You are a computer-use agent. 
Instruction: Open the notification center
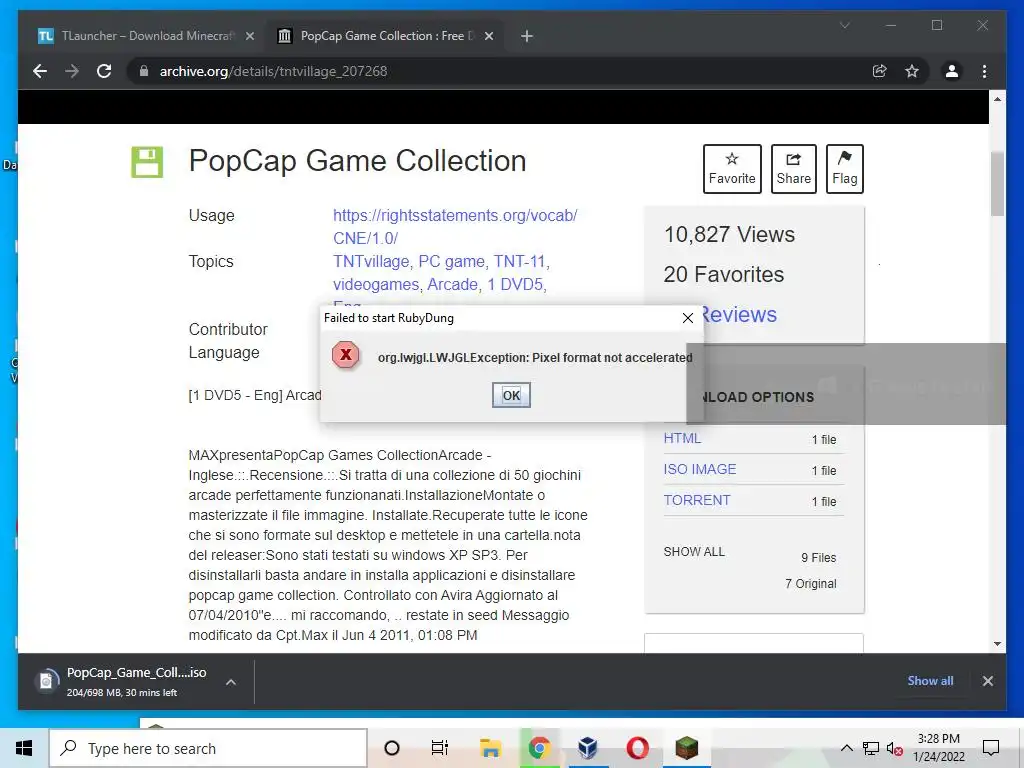[x=991, y=748]
